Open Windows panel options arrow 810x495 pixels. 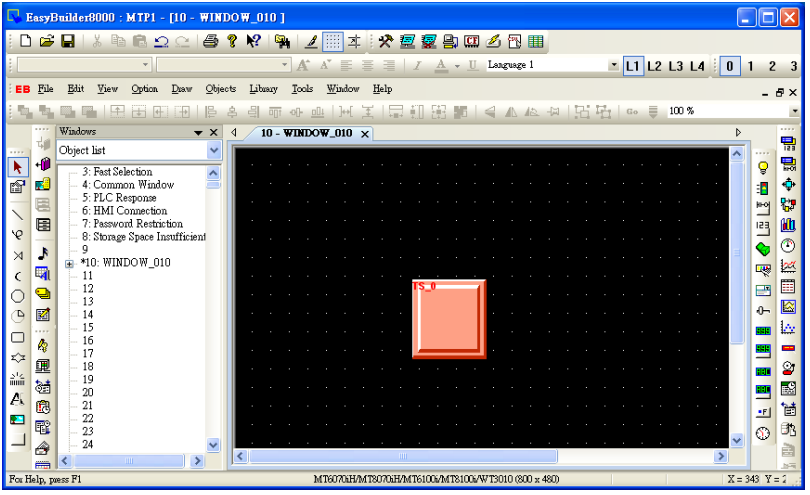pyautogui.click(x=198, y=133)
